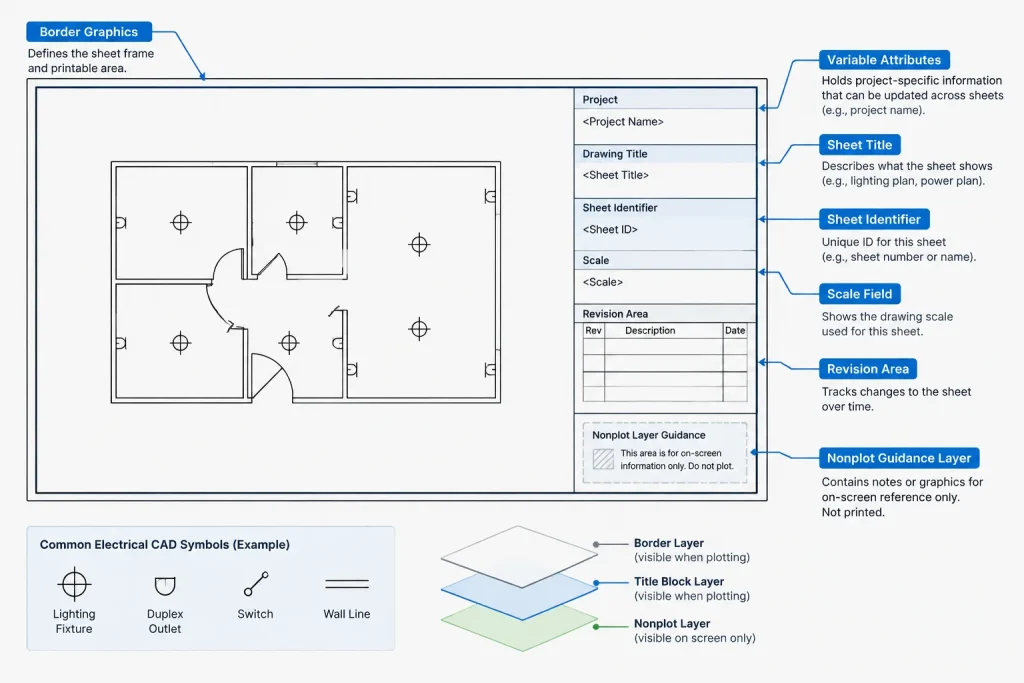Click the blue Variable Attributes callout label

884,59
